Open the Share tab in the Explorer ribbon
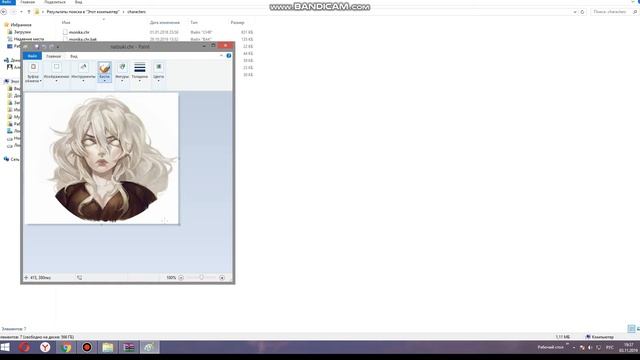Image resolution: width=640 pixels, height=360 pixels. [55, 2]
